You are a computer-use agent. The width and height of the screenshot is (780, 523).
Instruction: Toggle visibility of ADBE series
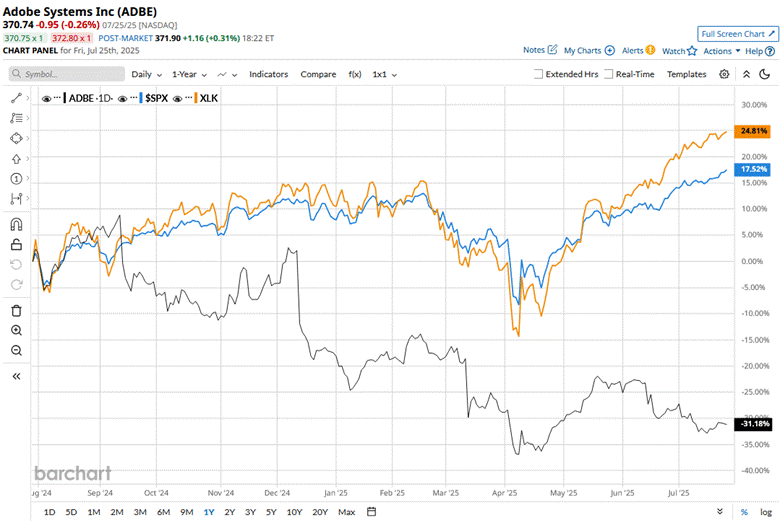pos(46,99)
